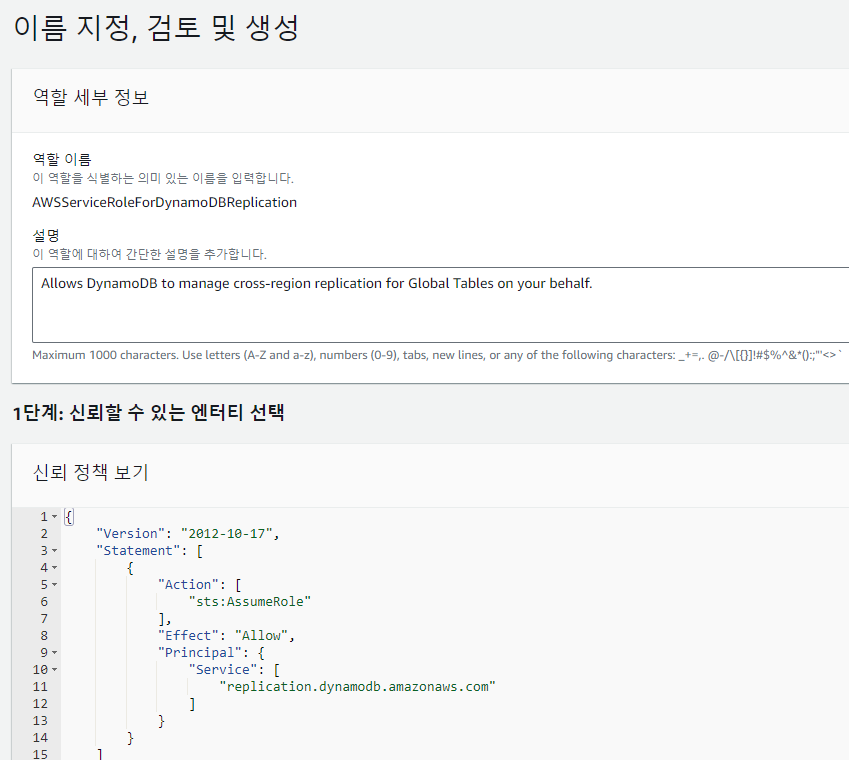
Task: Collapse the Service array fold on line 10
Action: tap(54, 670)
